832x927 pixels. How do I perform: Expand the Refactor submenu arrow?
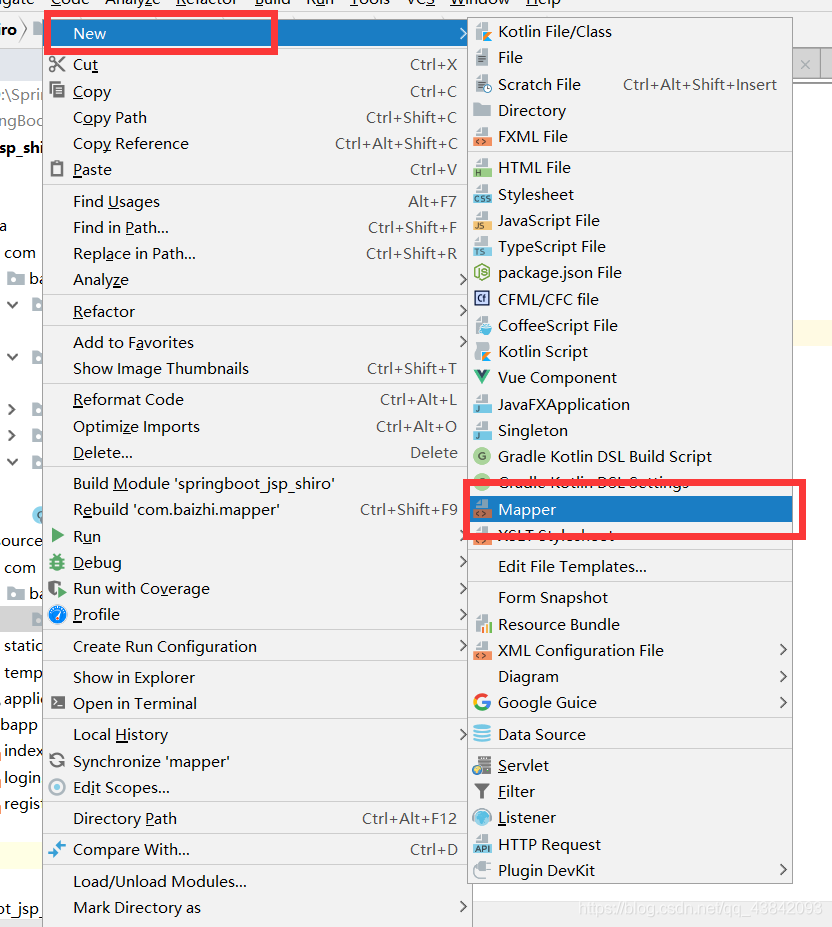click(462, 311)
